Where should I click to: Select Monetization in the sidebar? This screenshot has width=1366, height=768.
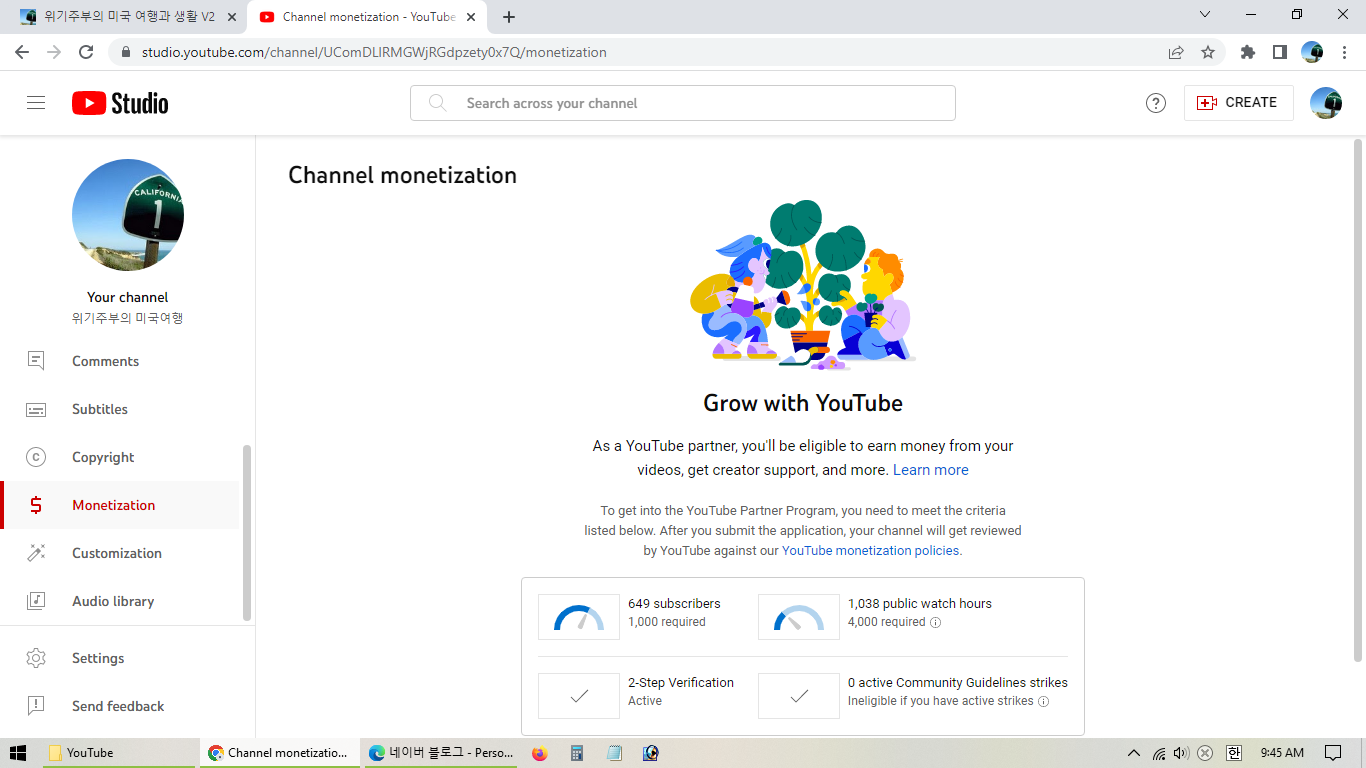(x=120, y=505)
